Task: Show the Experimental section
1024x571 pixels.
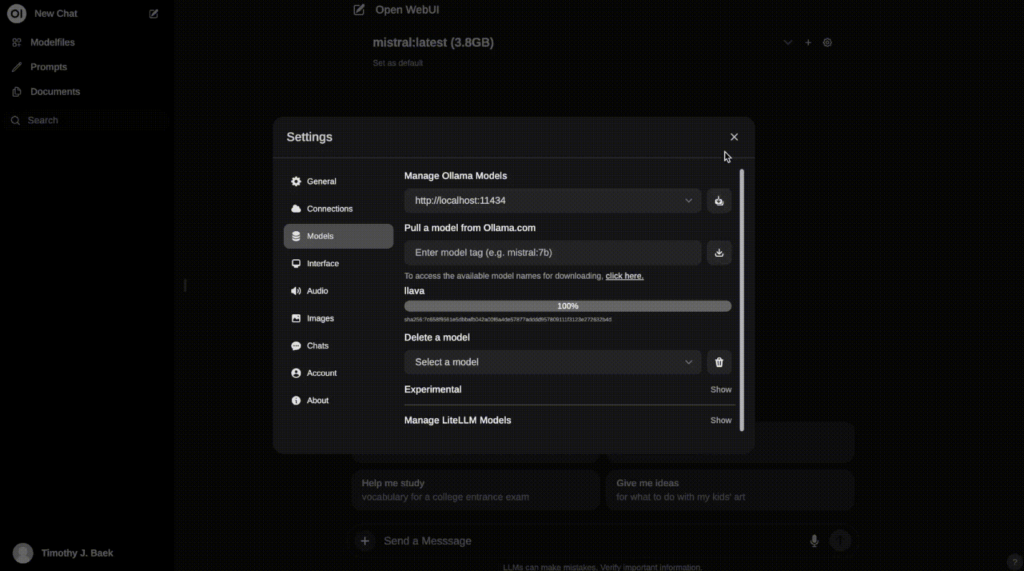Action: click(x=720, y=389)
